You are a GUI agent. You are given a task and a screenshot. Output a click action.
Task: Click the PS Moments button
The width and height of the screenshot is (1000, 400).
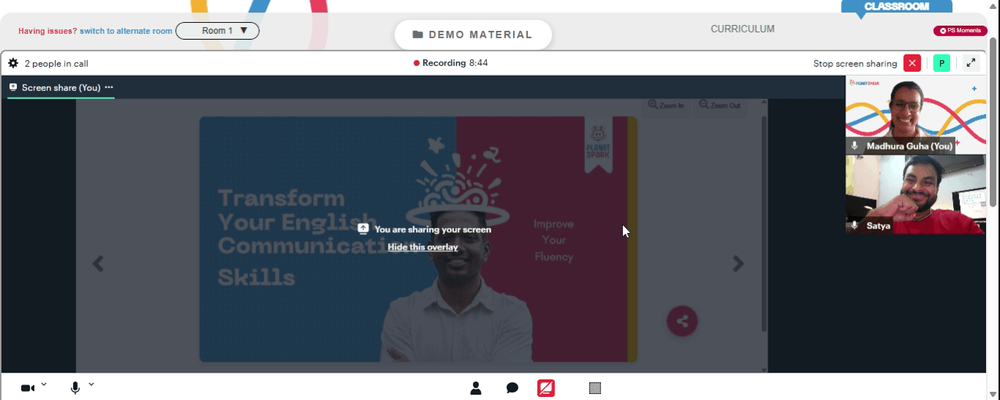960,31
